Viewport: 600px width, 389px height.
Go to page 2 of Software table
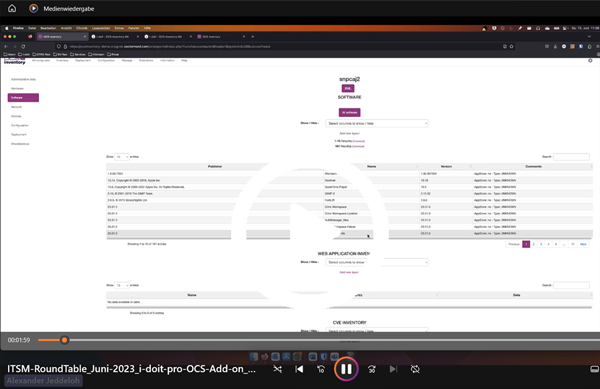(533, 244)
